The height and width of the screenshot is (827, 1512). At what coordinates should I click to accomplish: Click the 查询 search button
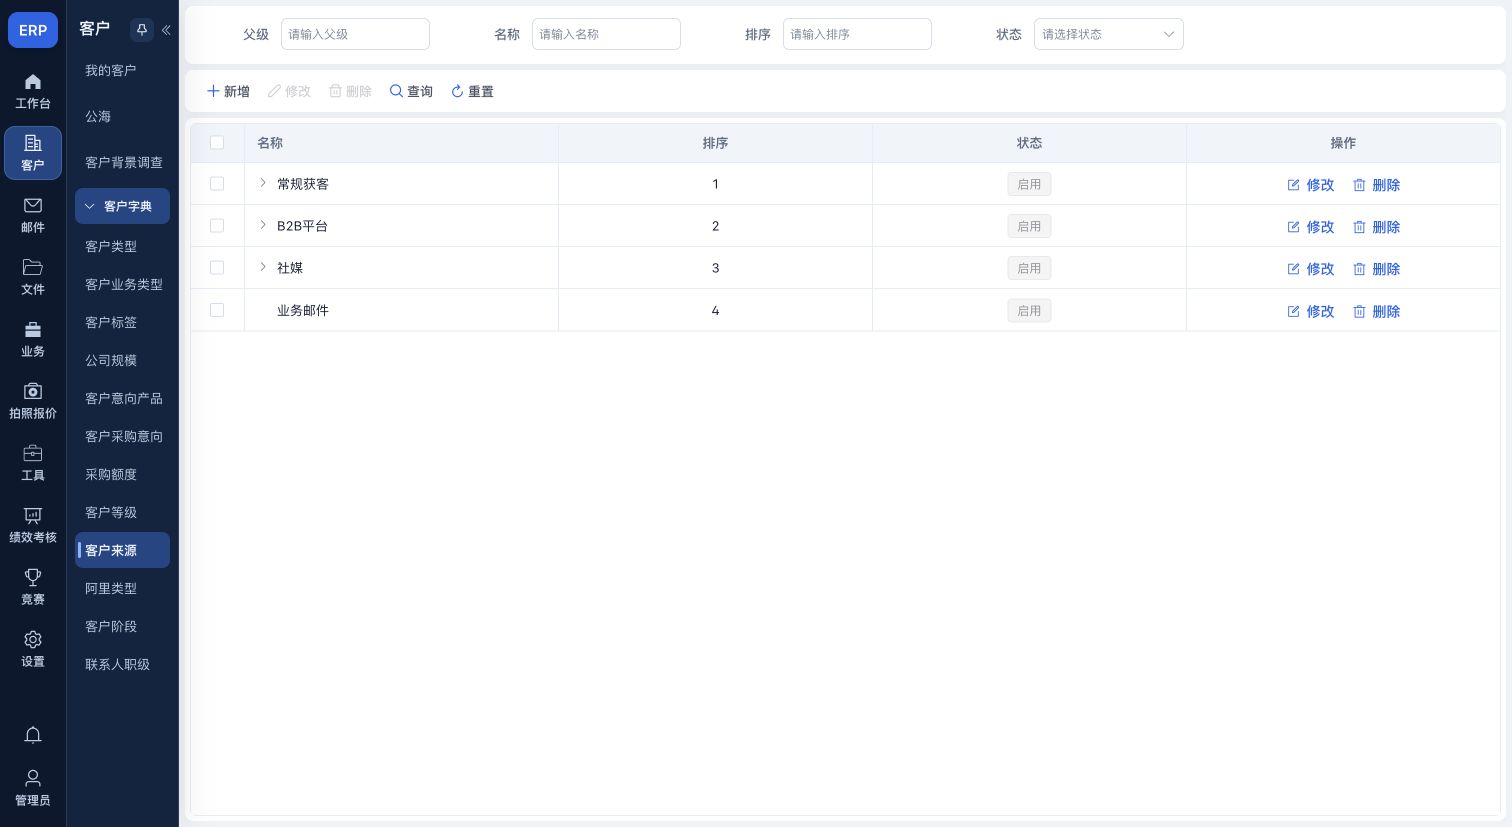411,91
